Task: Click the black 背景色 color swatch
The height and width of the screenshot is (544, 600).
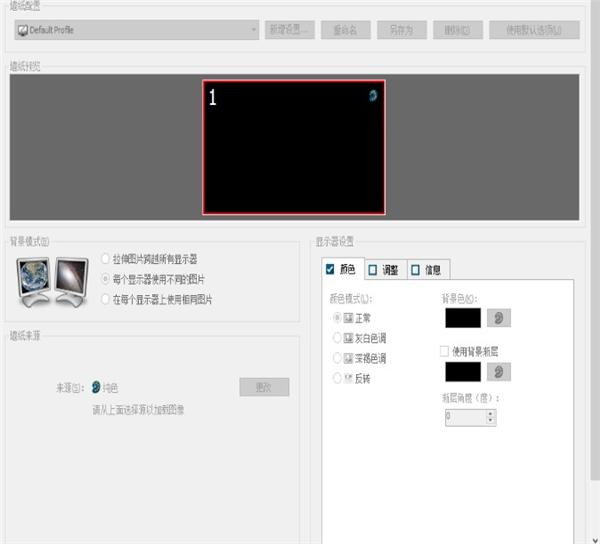Action: point(463,318)
